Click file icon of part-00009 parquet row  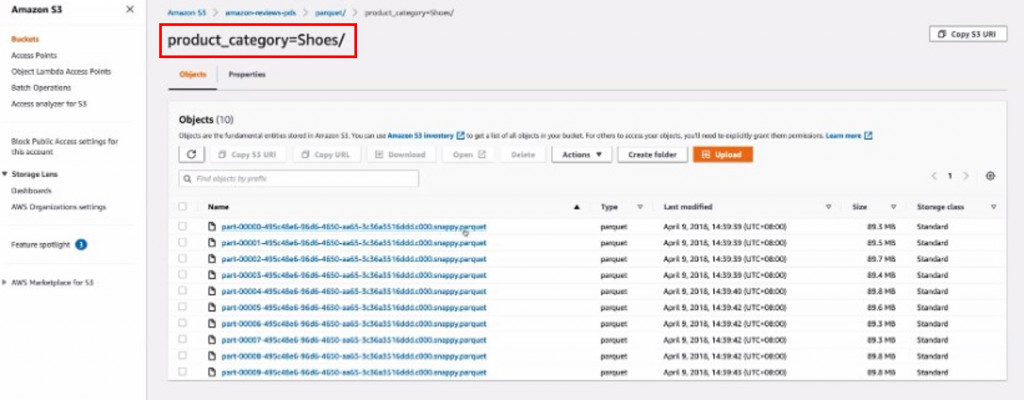[x=212, y=372]
